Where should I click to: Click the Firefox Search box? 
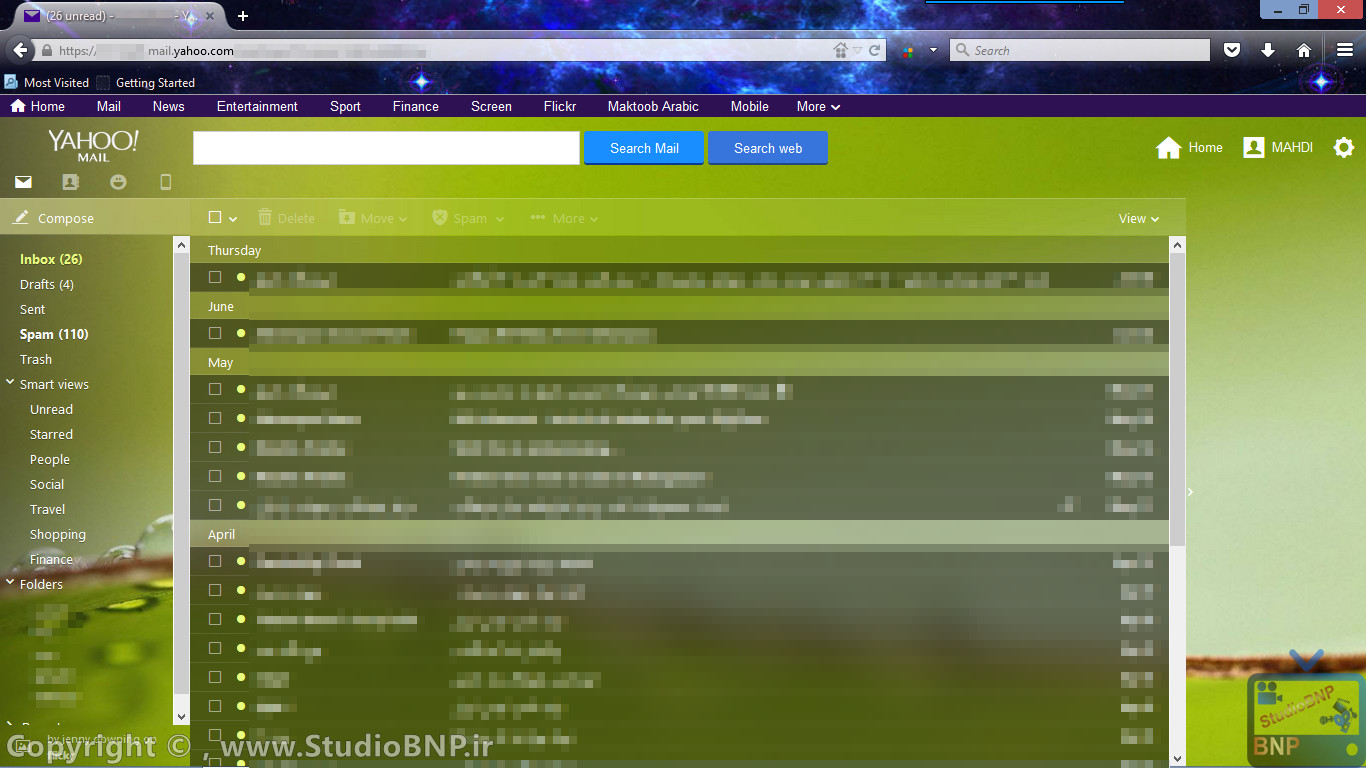[x=1080, y=50]
